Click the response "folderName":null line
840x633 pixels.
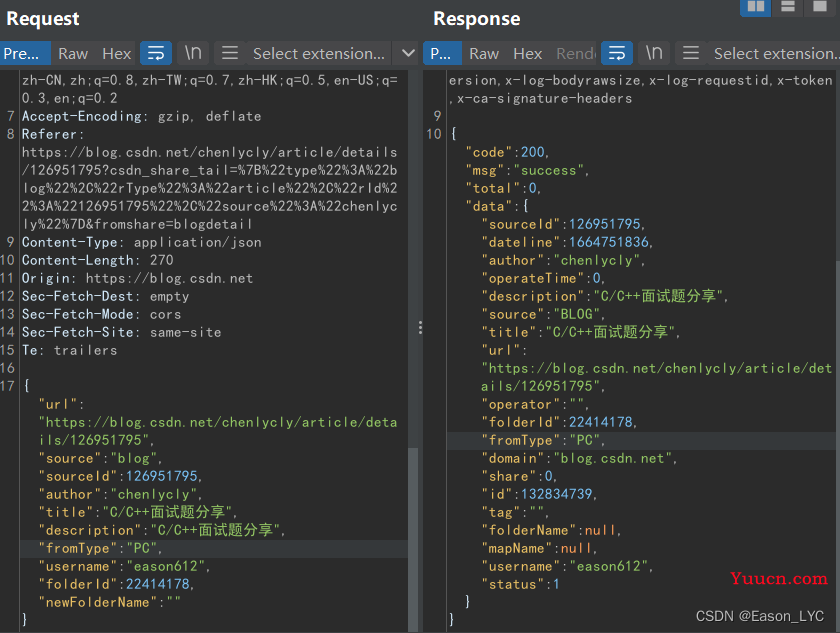tap(551, 530)
